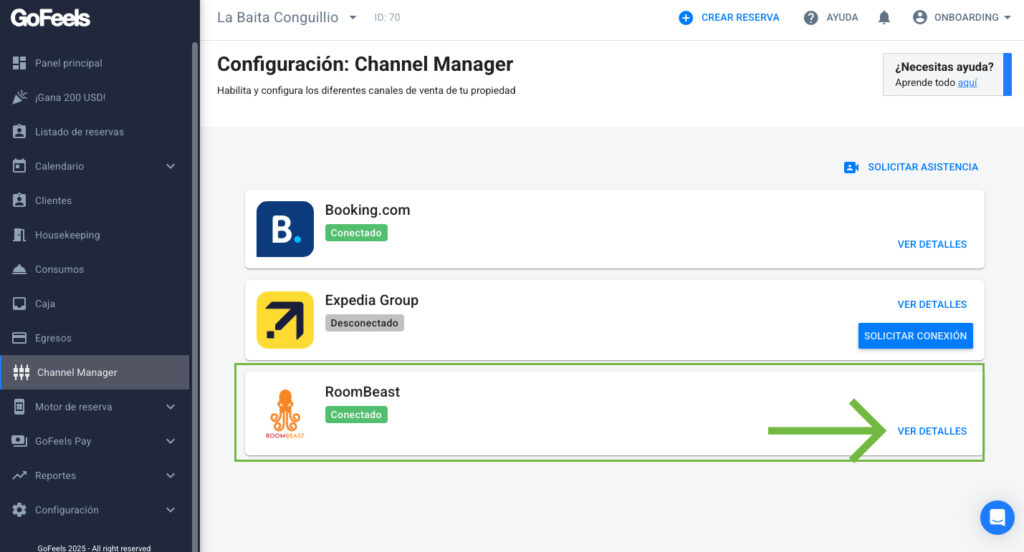
Task: Expand the GoFeels Pay submenu
Action: pyautogui.click(x=170, y=441)
